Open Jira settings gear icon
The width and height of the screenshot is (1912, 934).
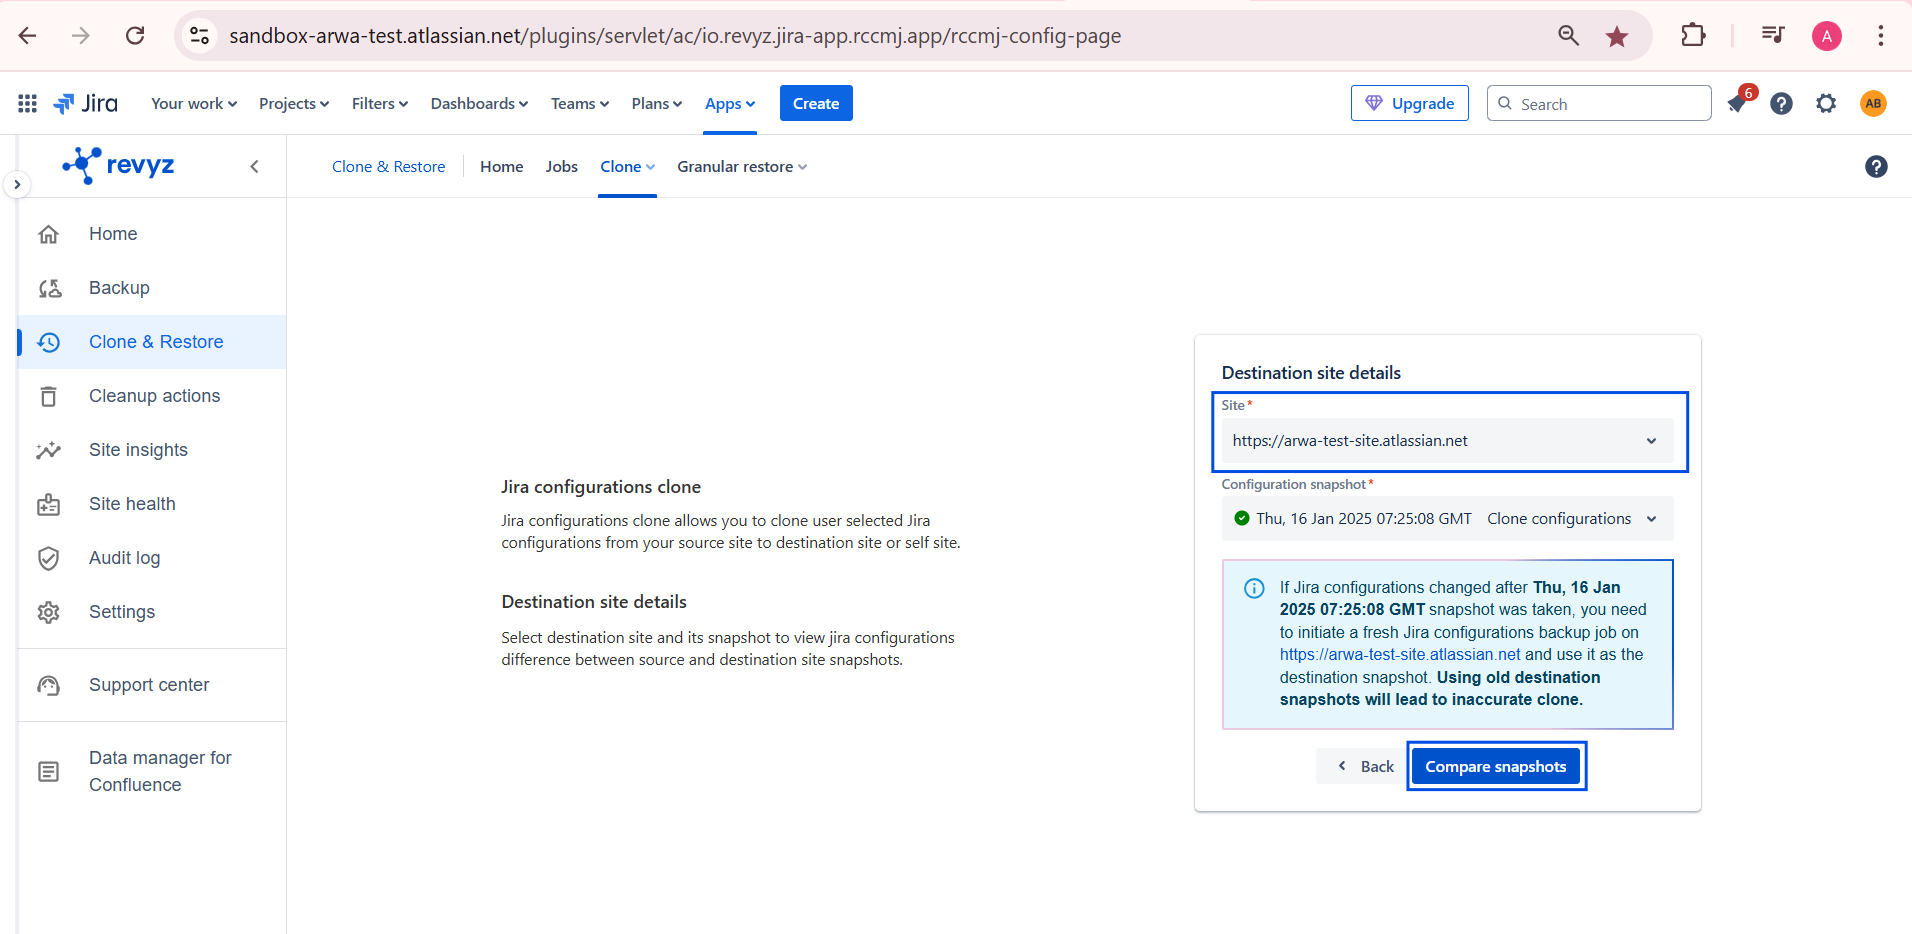(x=1826, y=104)
